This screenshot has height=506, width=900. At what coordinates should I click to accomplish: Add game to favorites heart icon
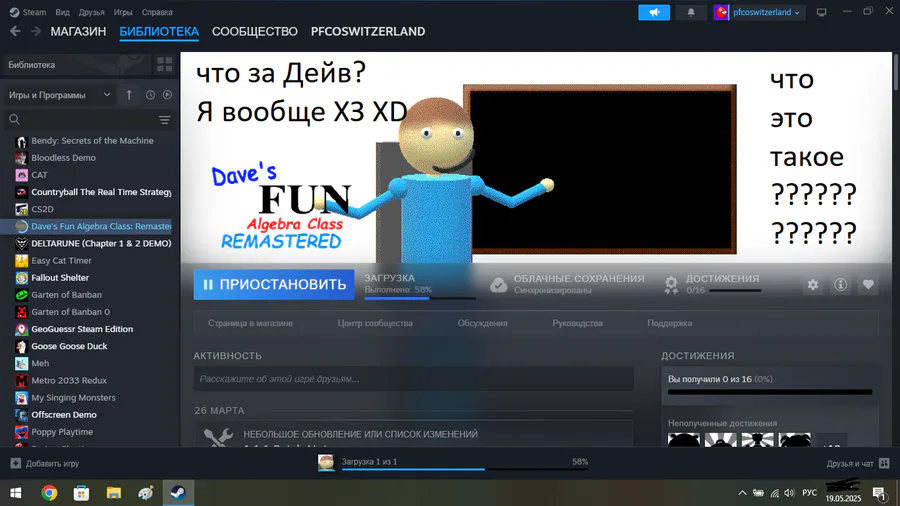(868, 285)
